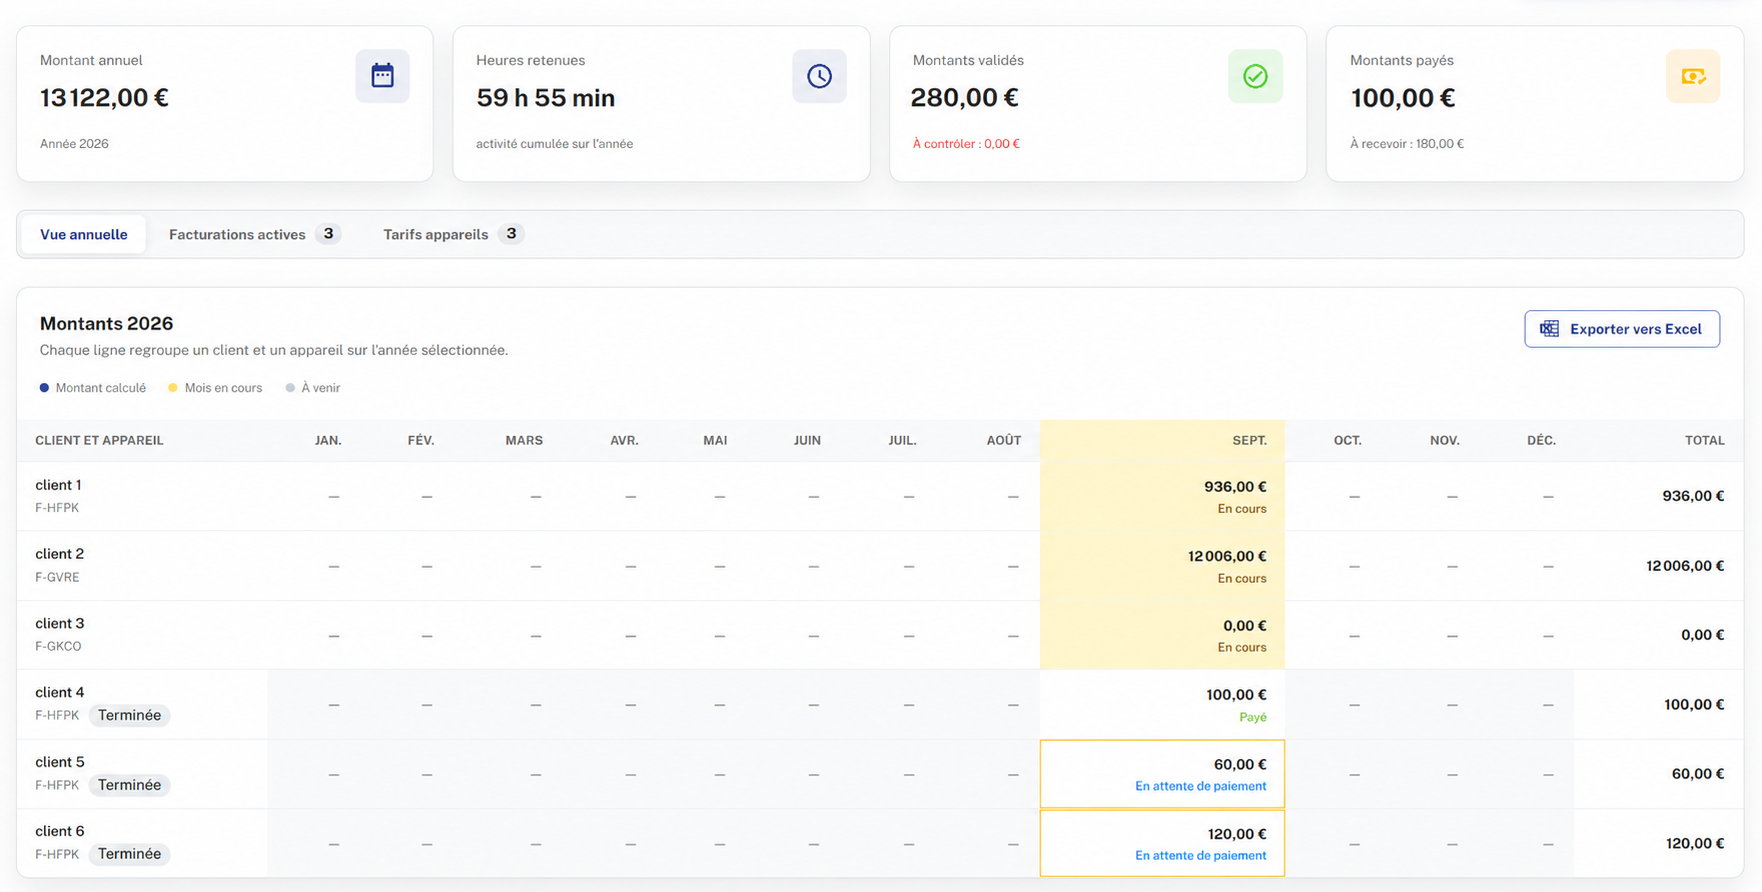Select the client 3 row name
This screenshot has height=892, width=1762.
60,623
